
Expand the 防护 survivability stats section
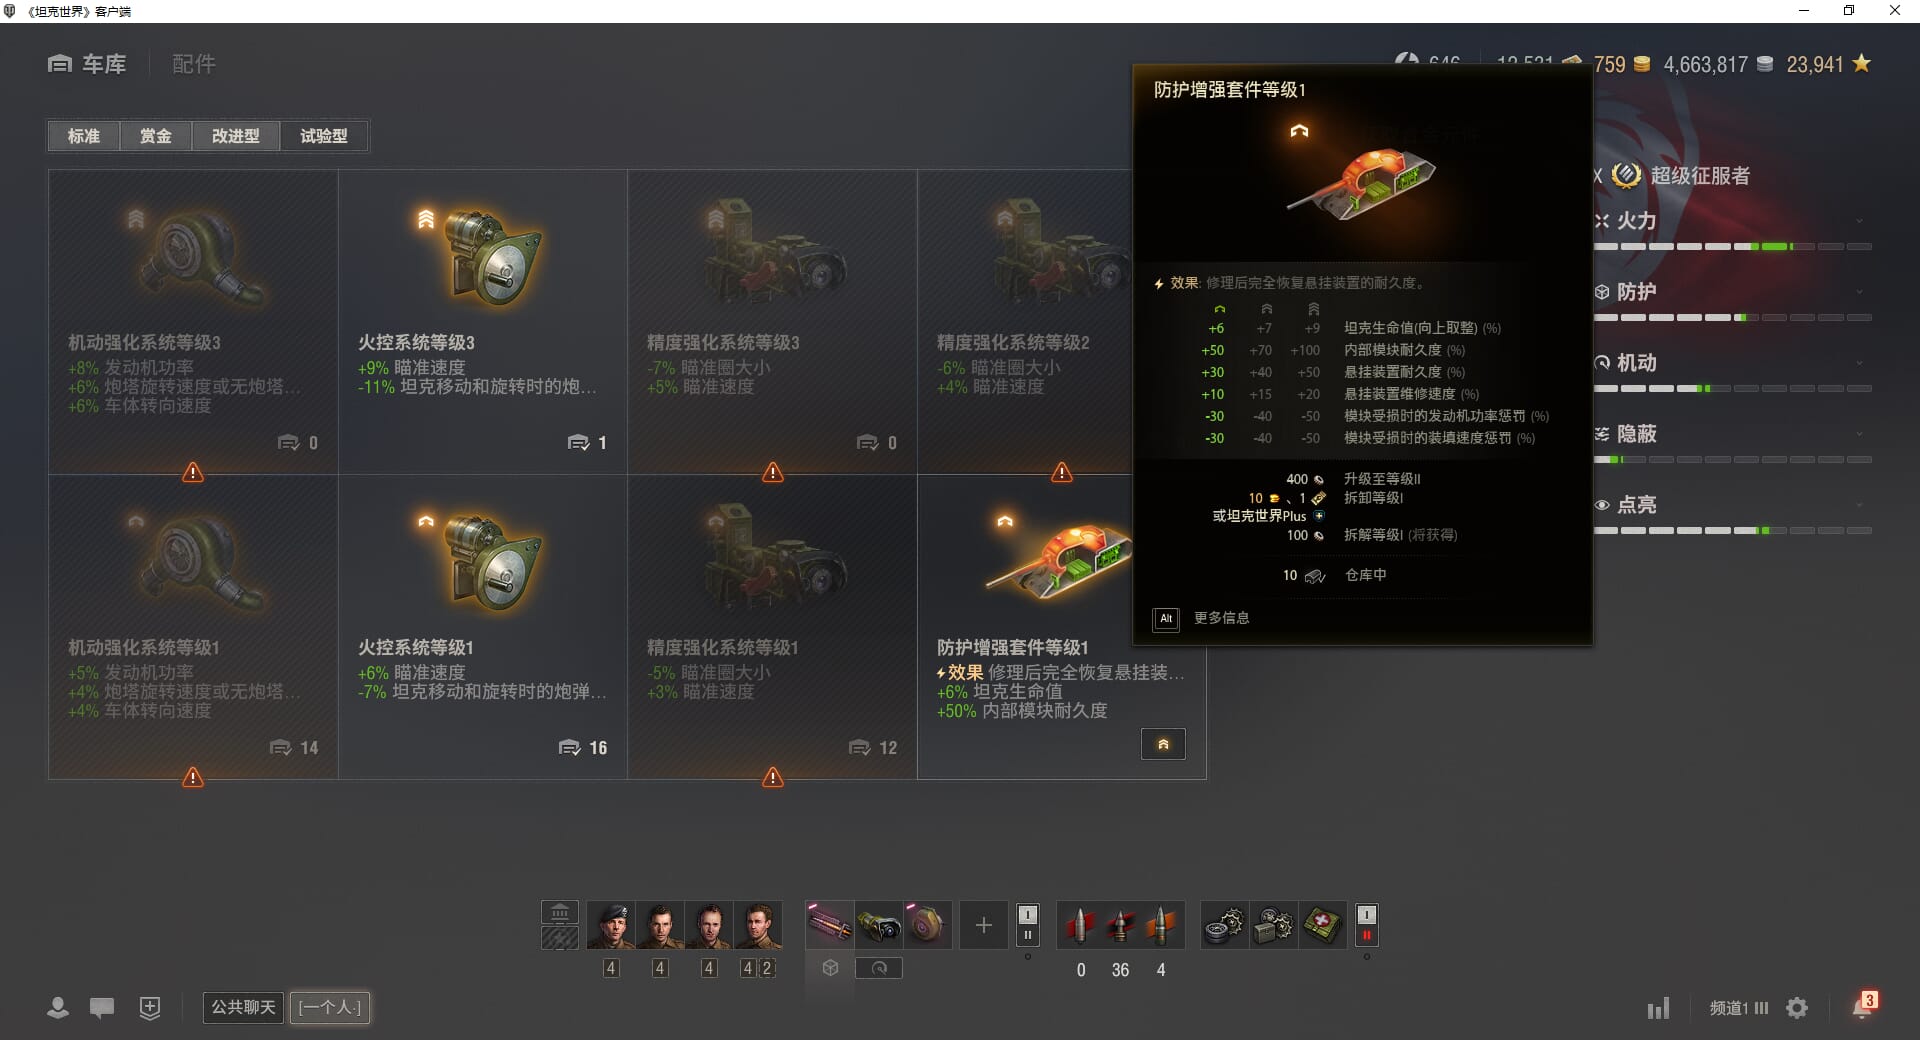click(x=1732, y=292)
